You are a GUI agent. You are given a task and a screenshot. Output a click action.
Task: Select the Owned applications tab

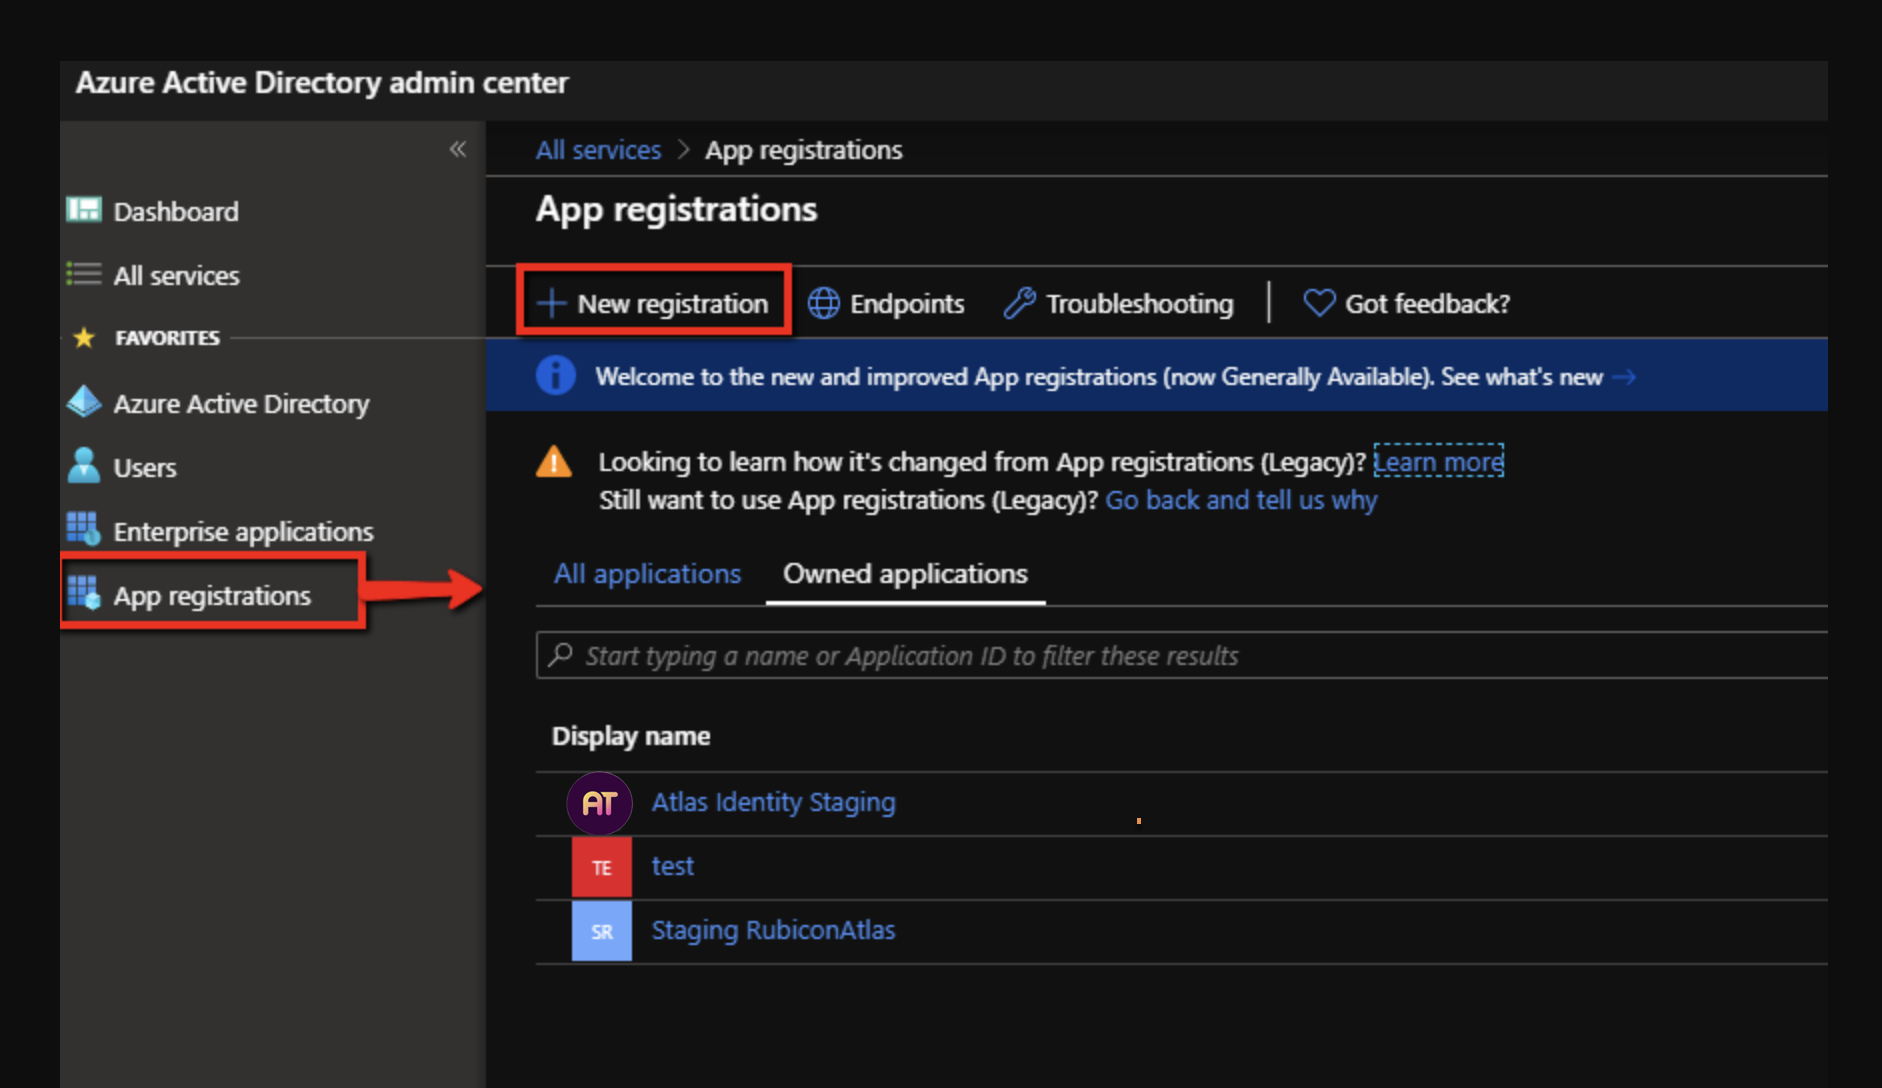tap(905, 574)
